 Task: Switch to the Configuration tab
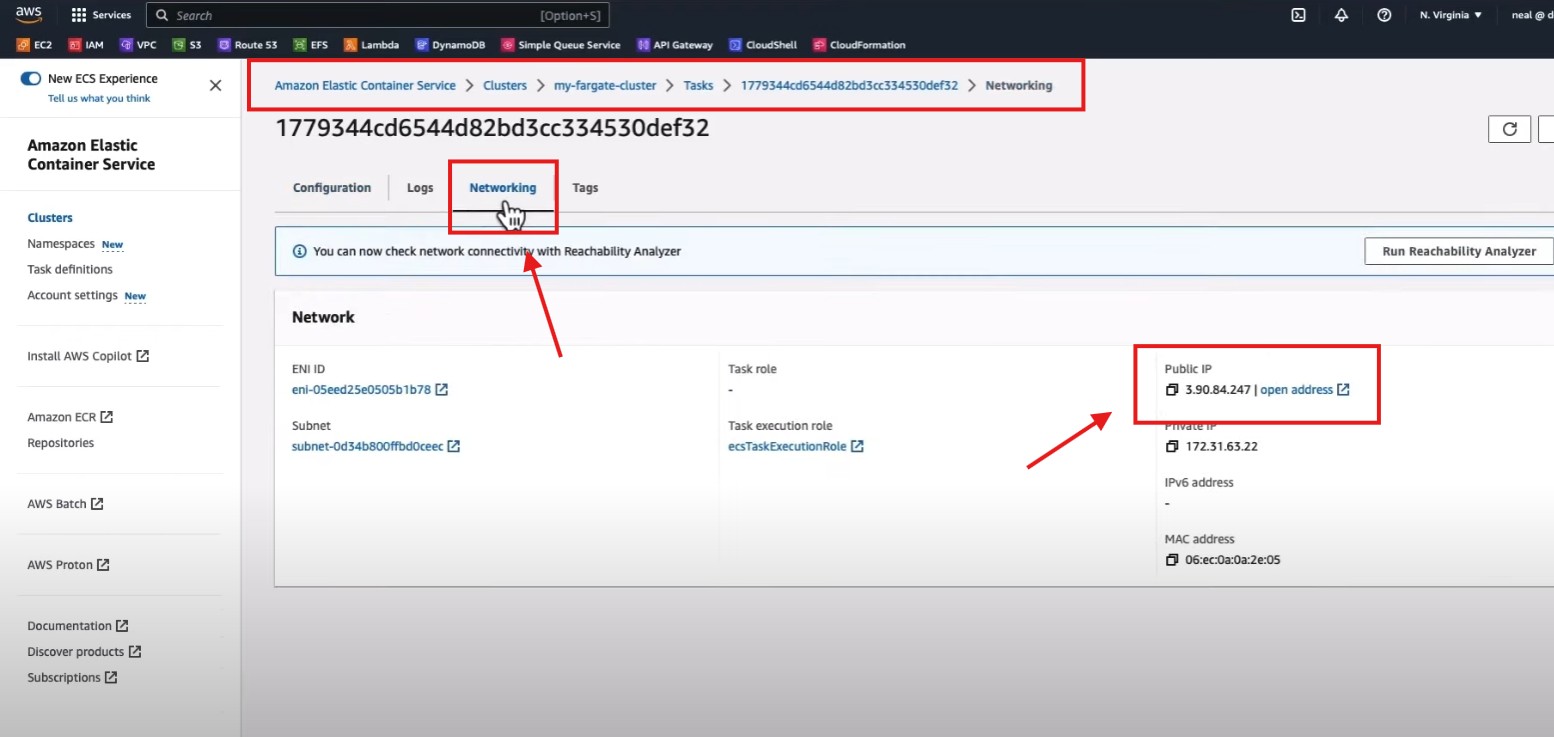coord(331,188)
